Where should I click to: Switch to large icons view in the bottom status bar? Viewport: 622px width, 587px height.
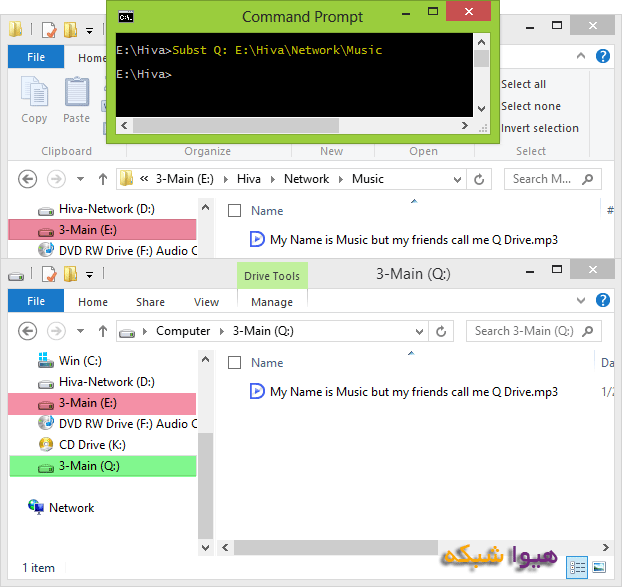(x=599, y=568)
